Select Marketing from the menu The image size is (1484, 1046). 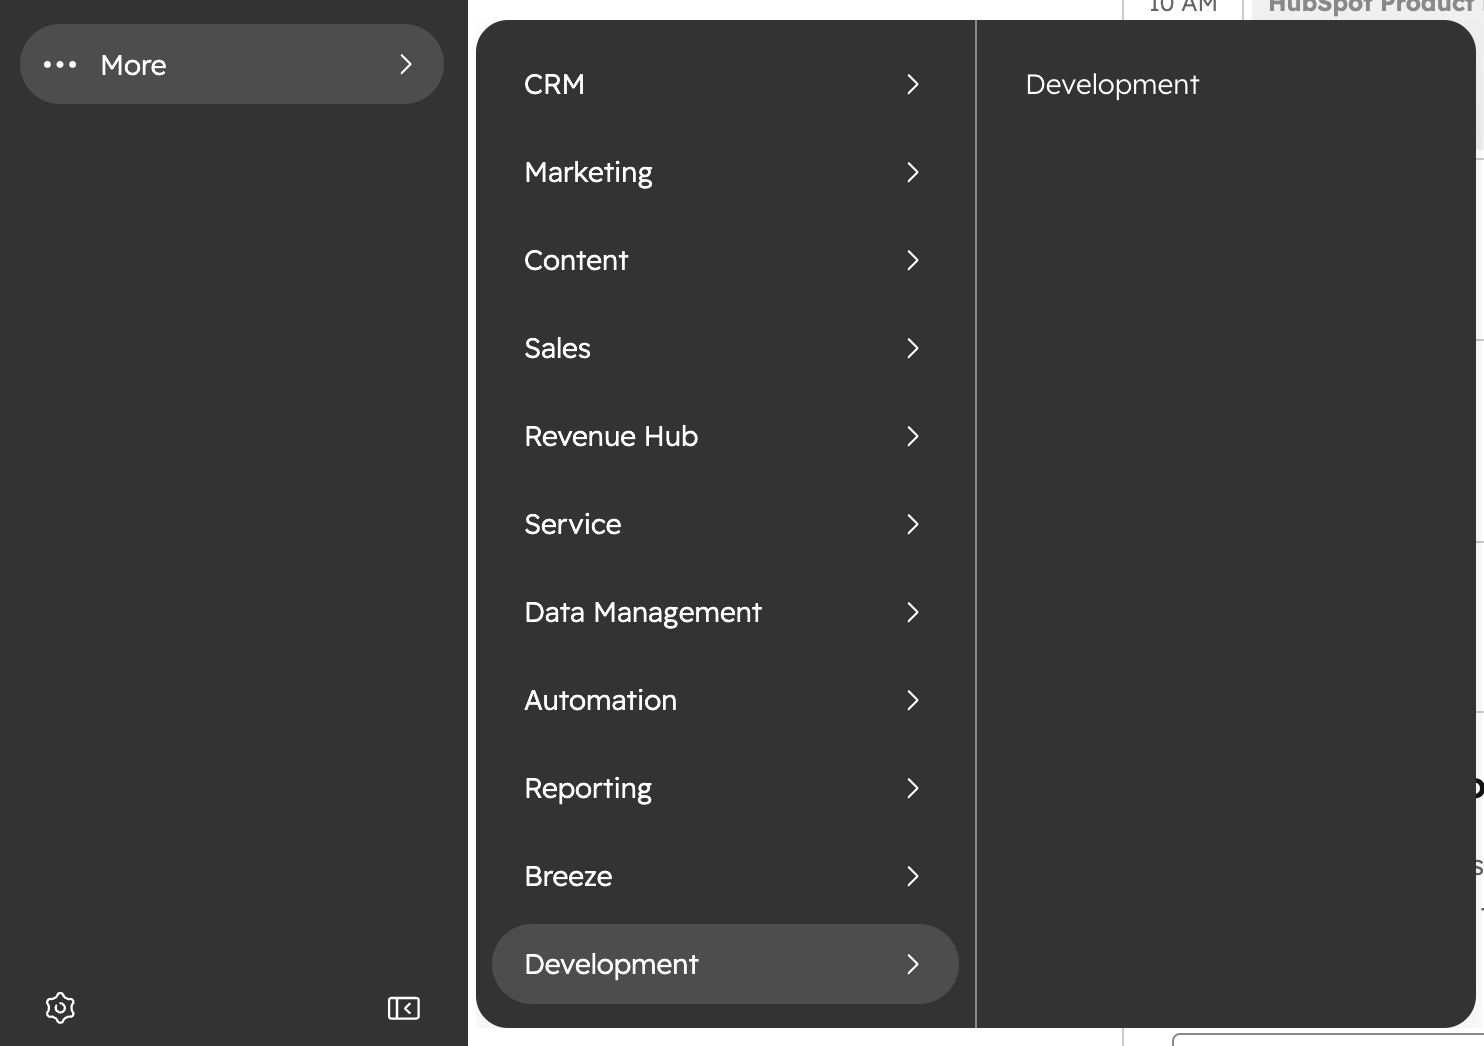click(x=725, y=172)
